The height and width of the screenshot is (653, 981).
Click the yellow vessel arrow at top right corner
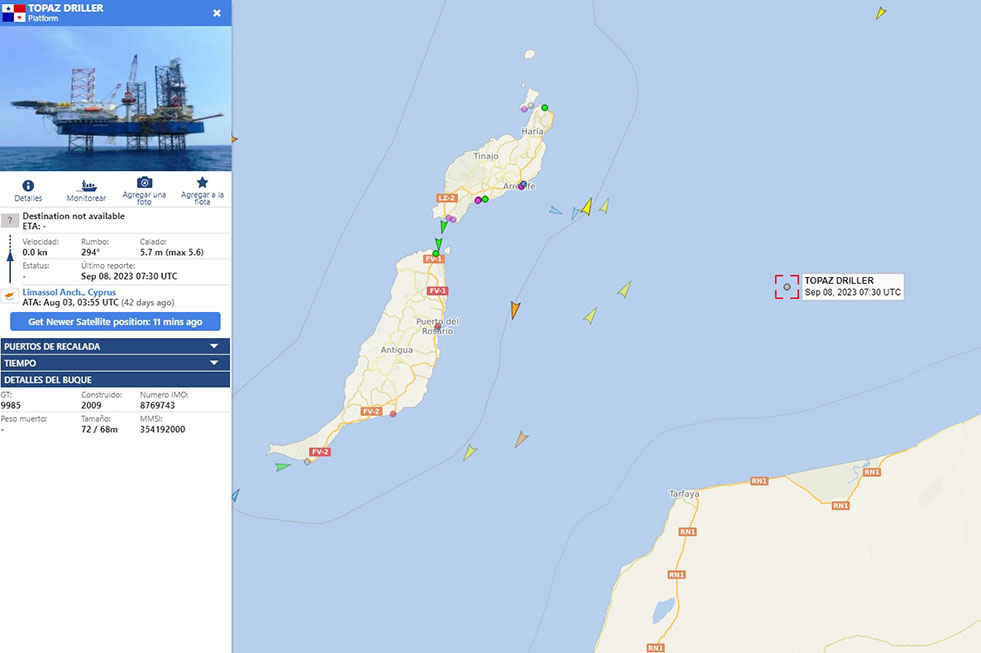click(x=880, y=13)
